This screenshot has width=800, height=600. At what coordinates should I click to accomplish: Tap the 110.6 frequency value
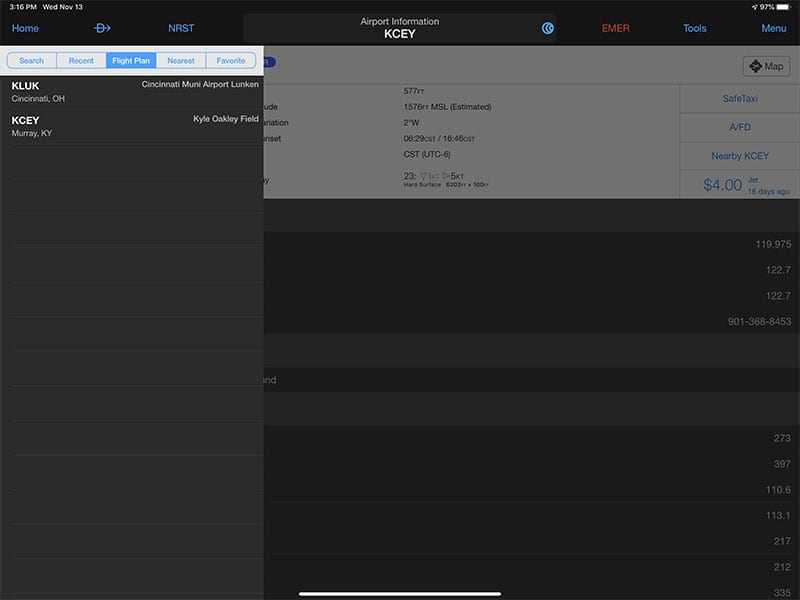778,490
